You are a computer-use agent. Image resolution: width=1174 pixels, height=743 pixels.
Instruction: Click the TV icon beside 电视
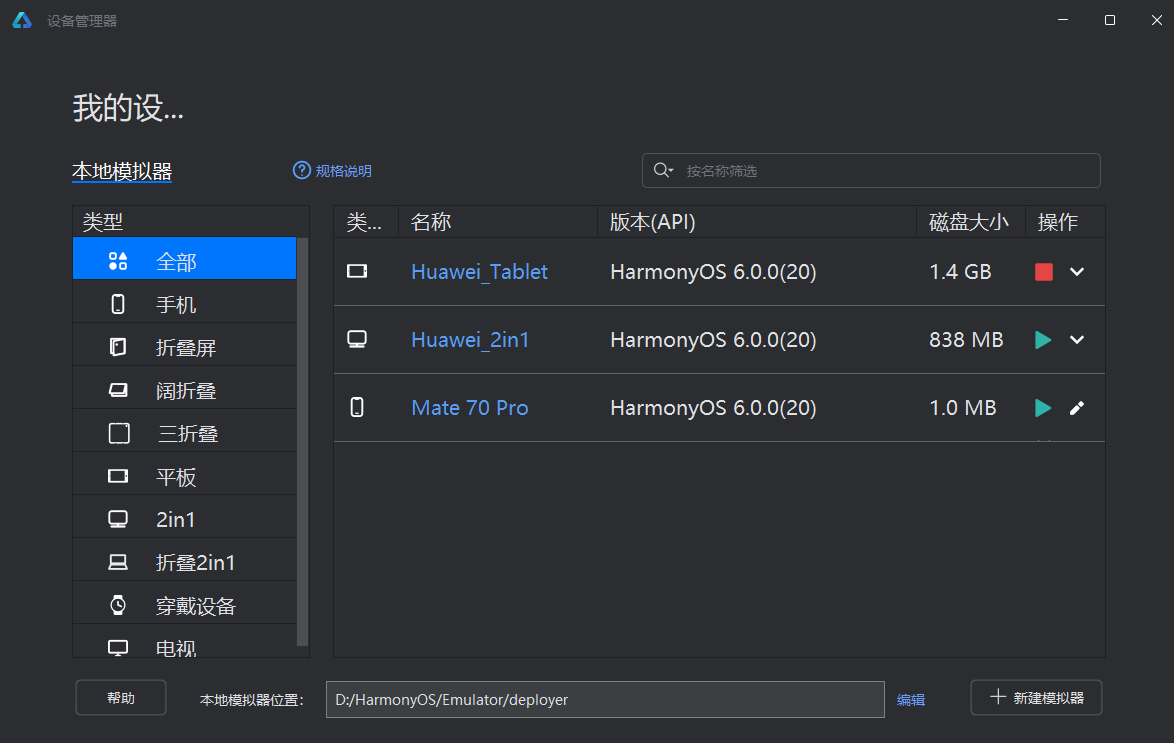(x=118, y=648)
